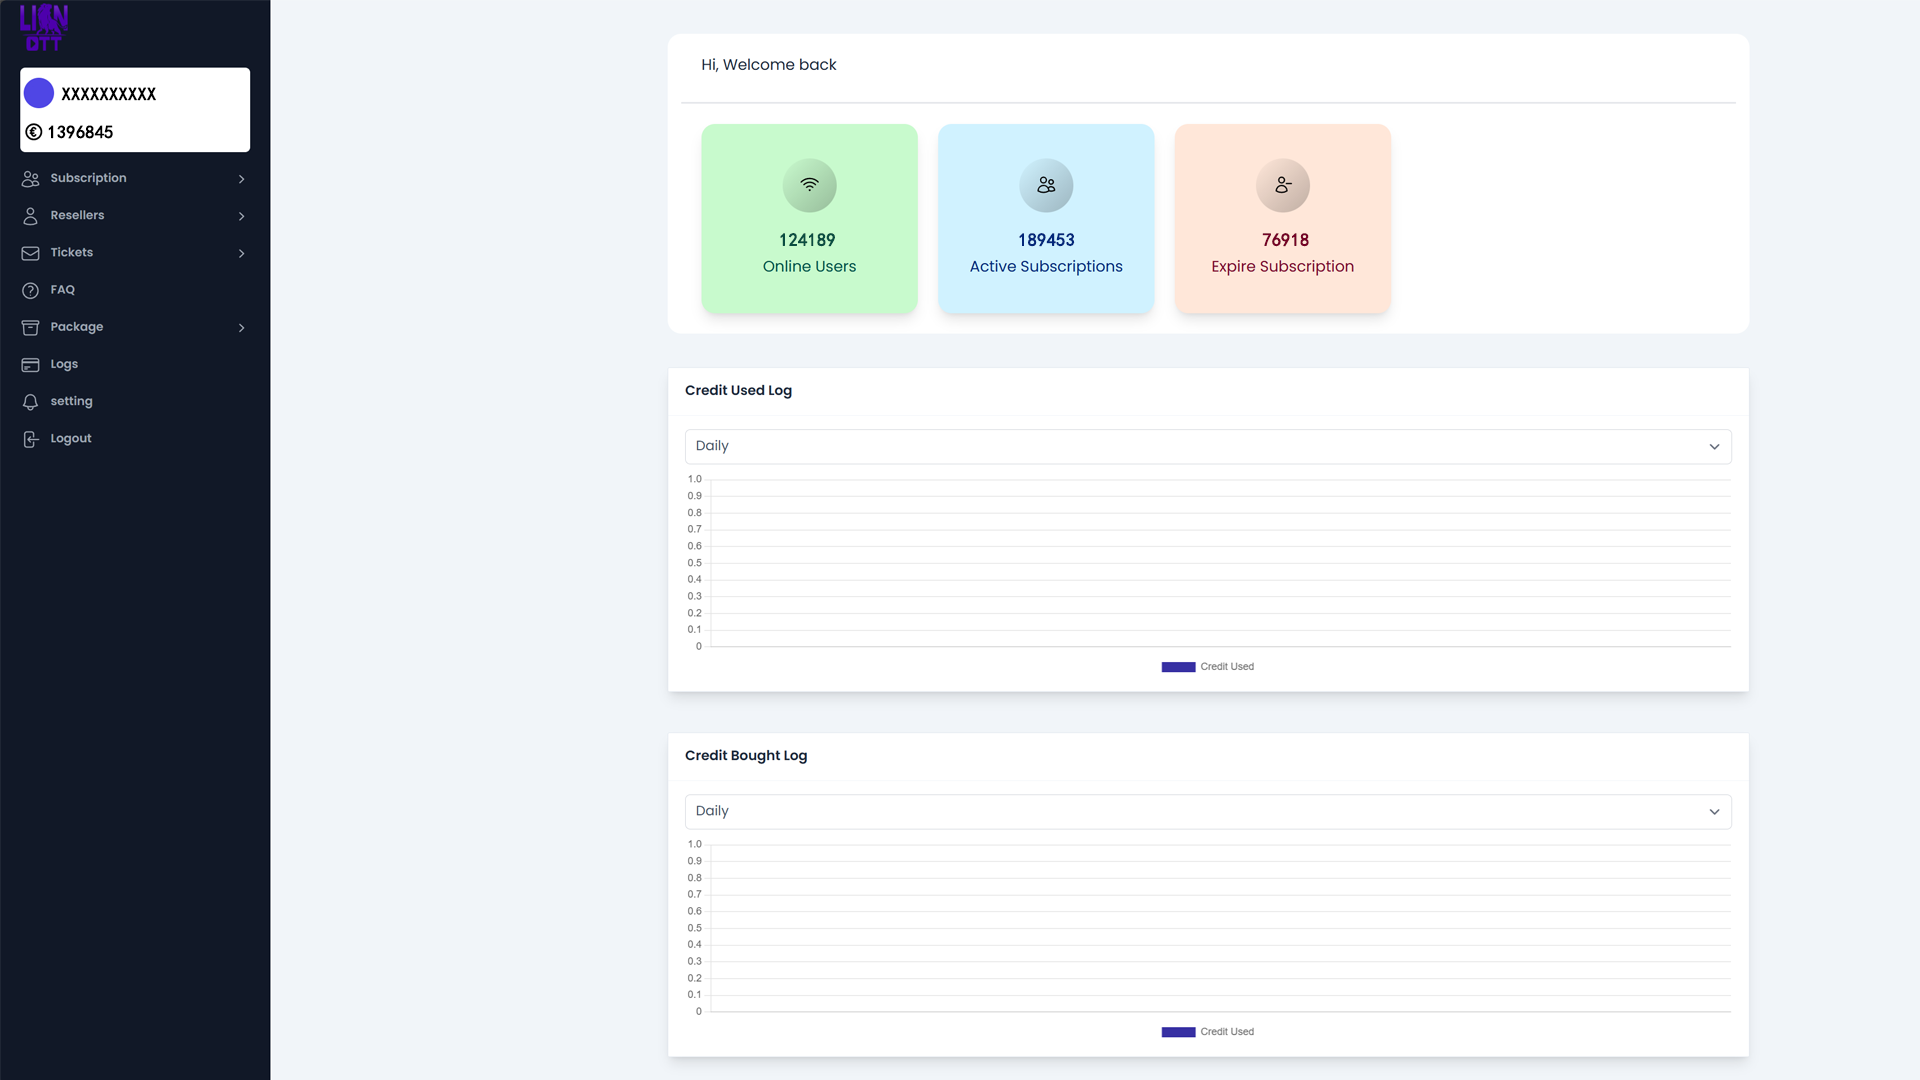
Task: Open the Daily dropdown in Credit Used Log
Action: [1207, 446]
